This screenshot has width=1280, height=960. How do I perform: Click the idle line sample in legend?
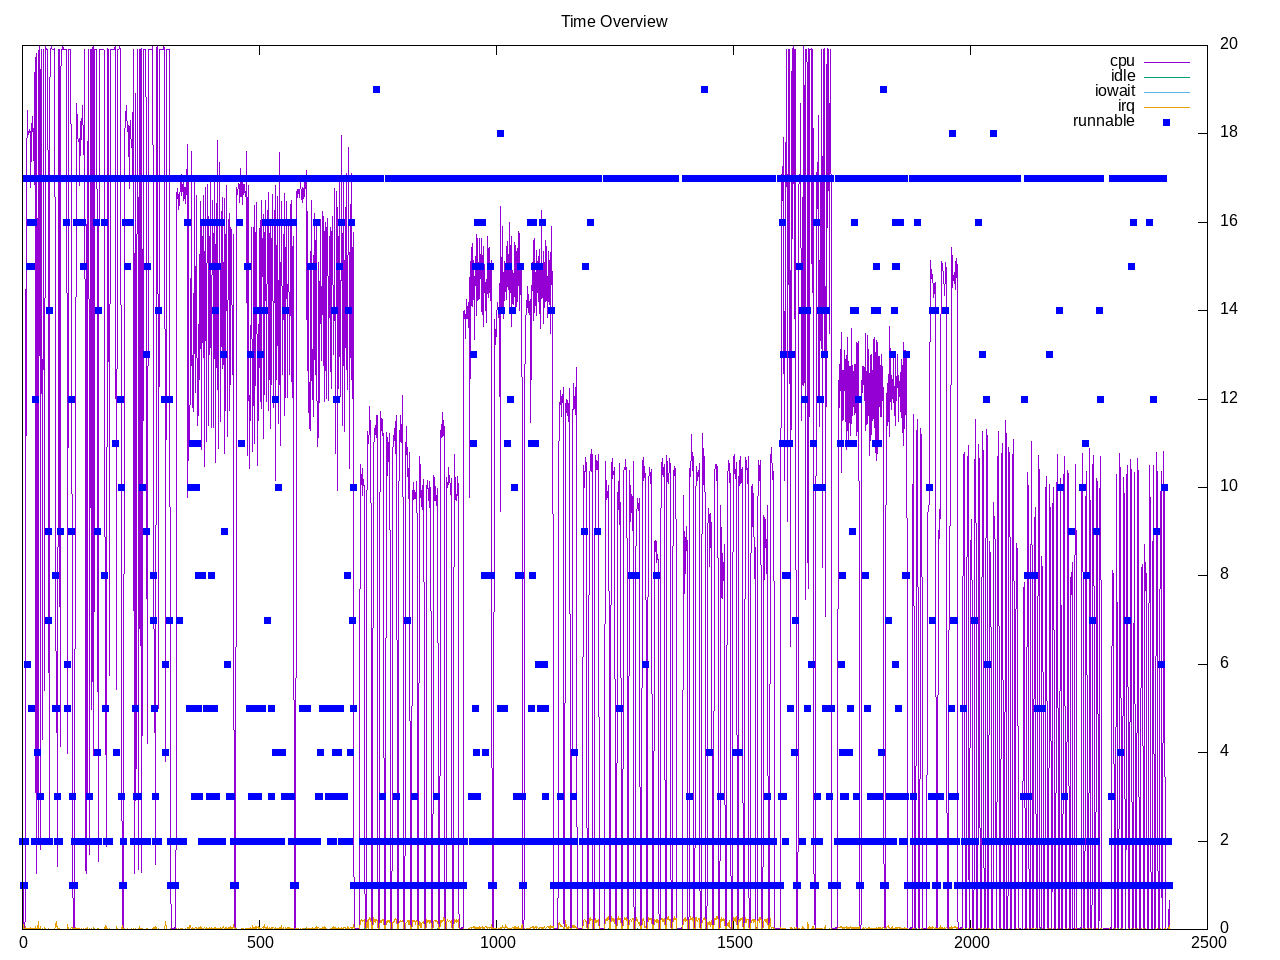point(1166,77)
